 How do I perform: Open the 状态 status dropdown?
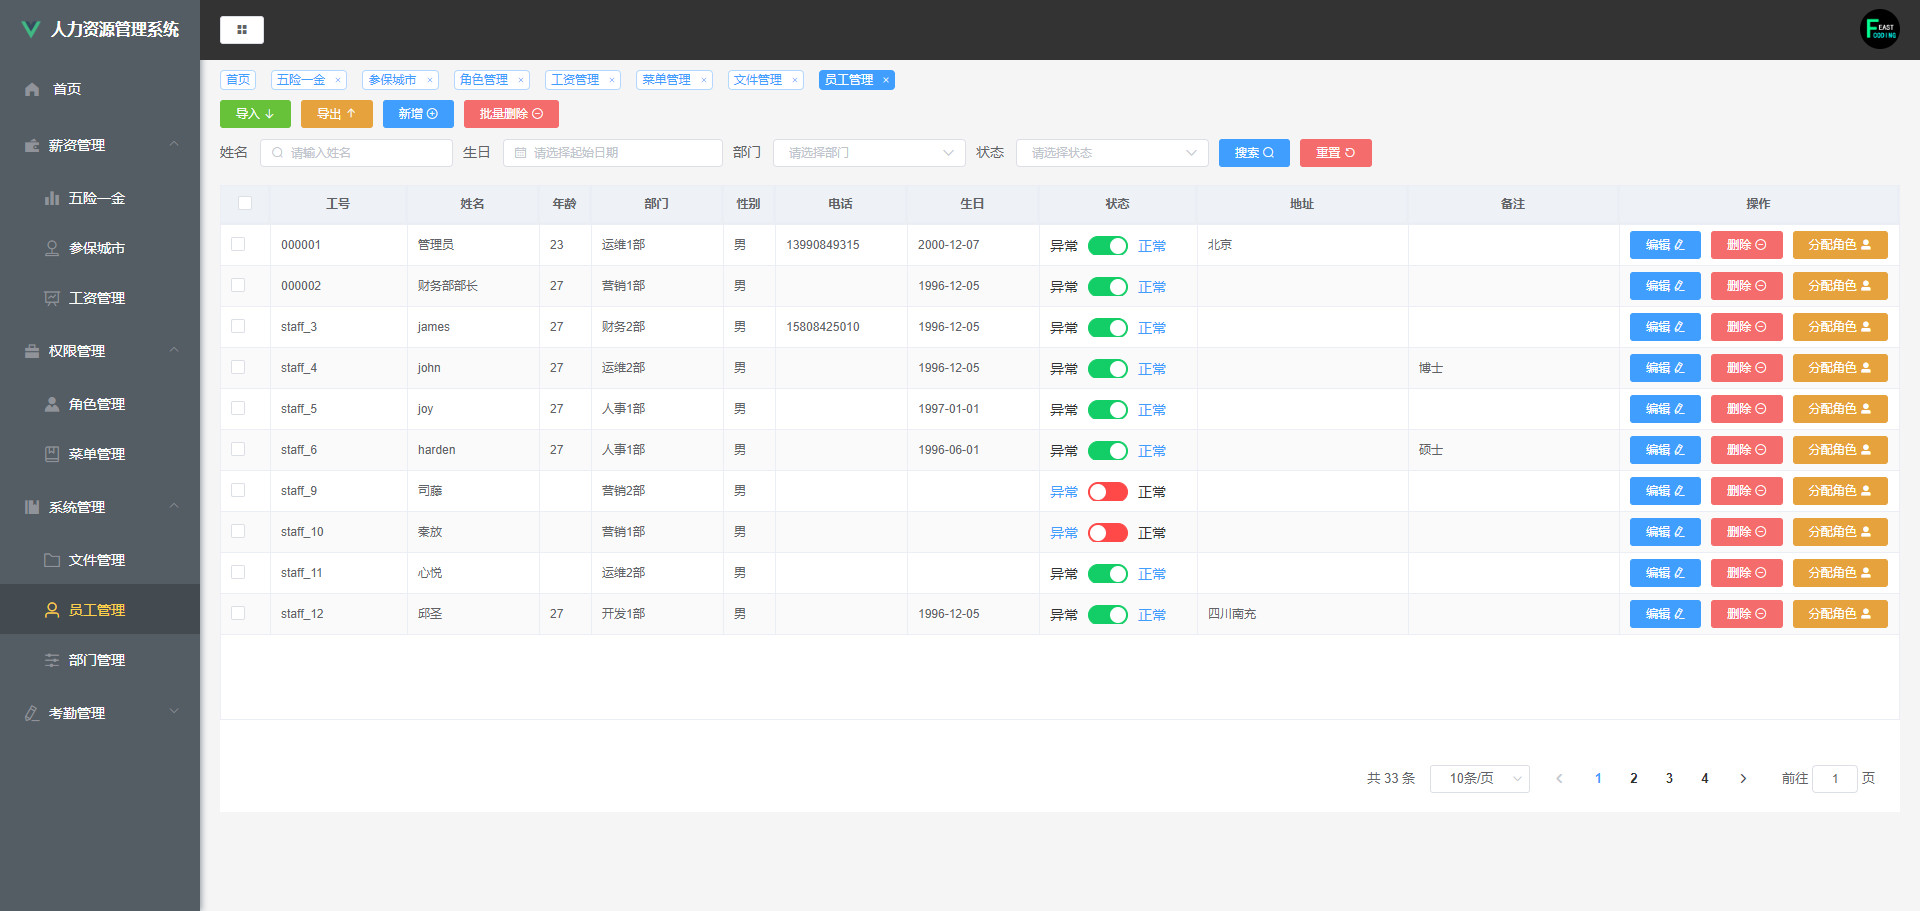(1112, 153)
